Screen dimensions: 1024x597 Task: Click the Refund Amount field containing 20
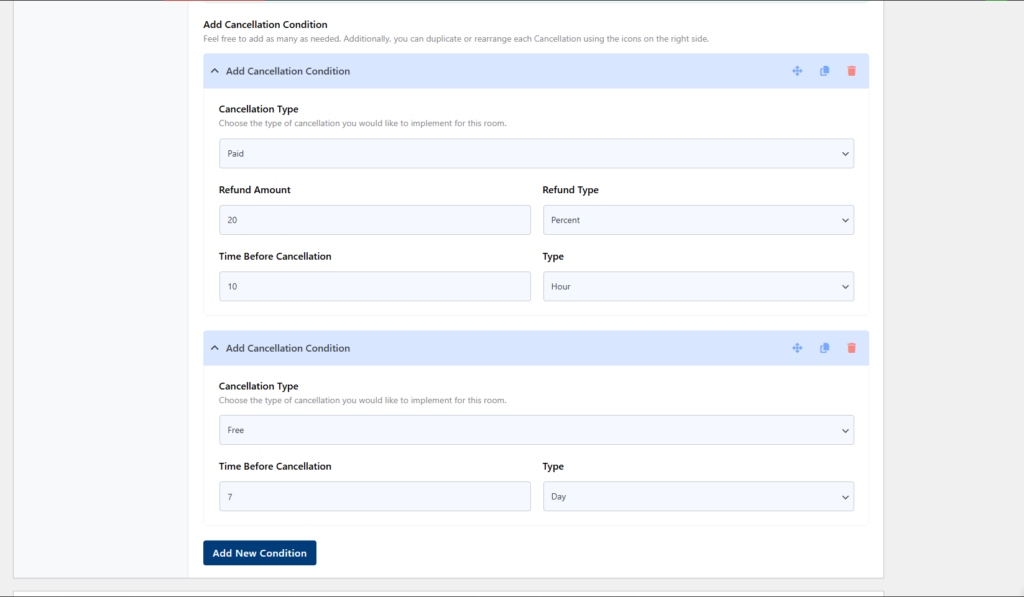tap(375, 220)
